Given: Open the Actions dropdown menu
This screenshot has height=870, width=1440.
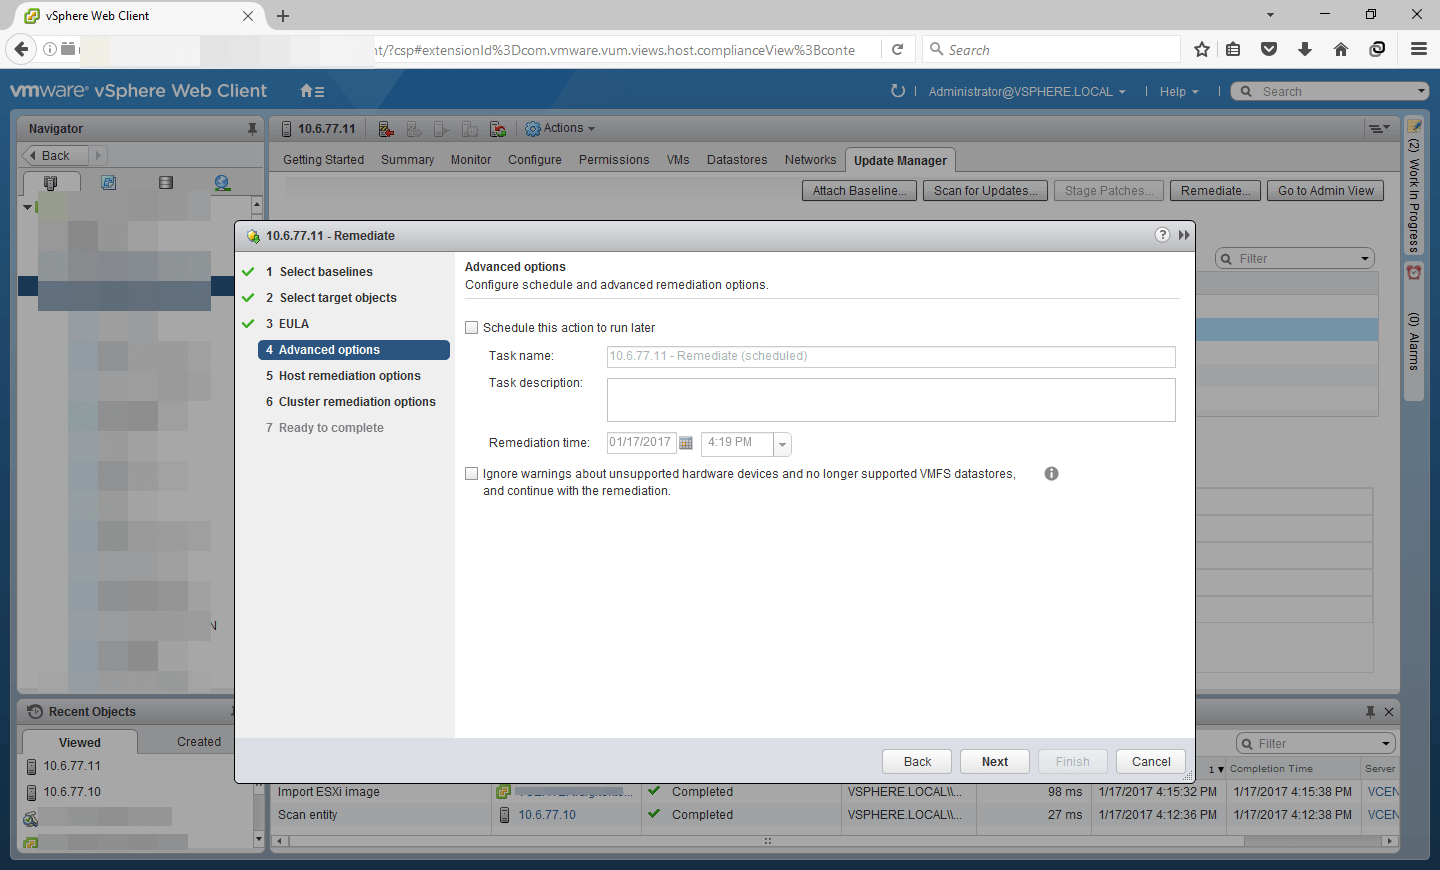Looking at the screenshot, I should [560, 129].
